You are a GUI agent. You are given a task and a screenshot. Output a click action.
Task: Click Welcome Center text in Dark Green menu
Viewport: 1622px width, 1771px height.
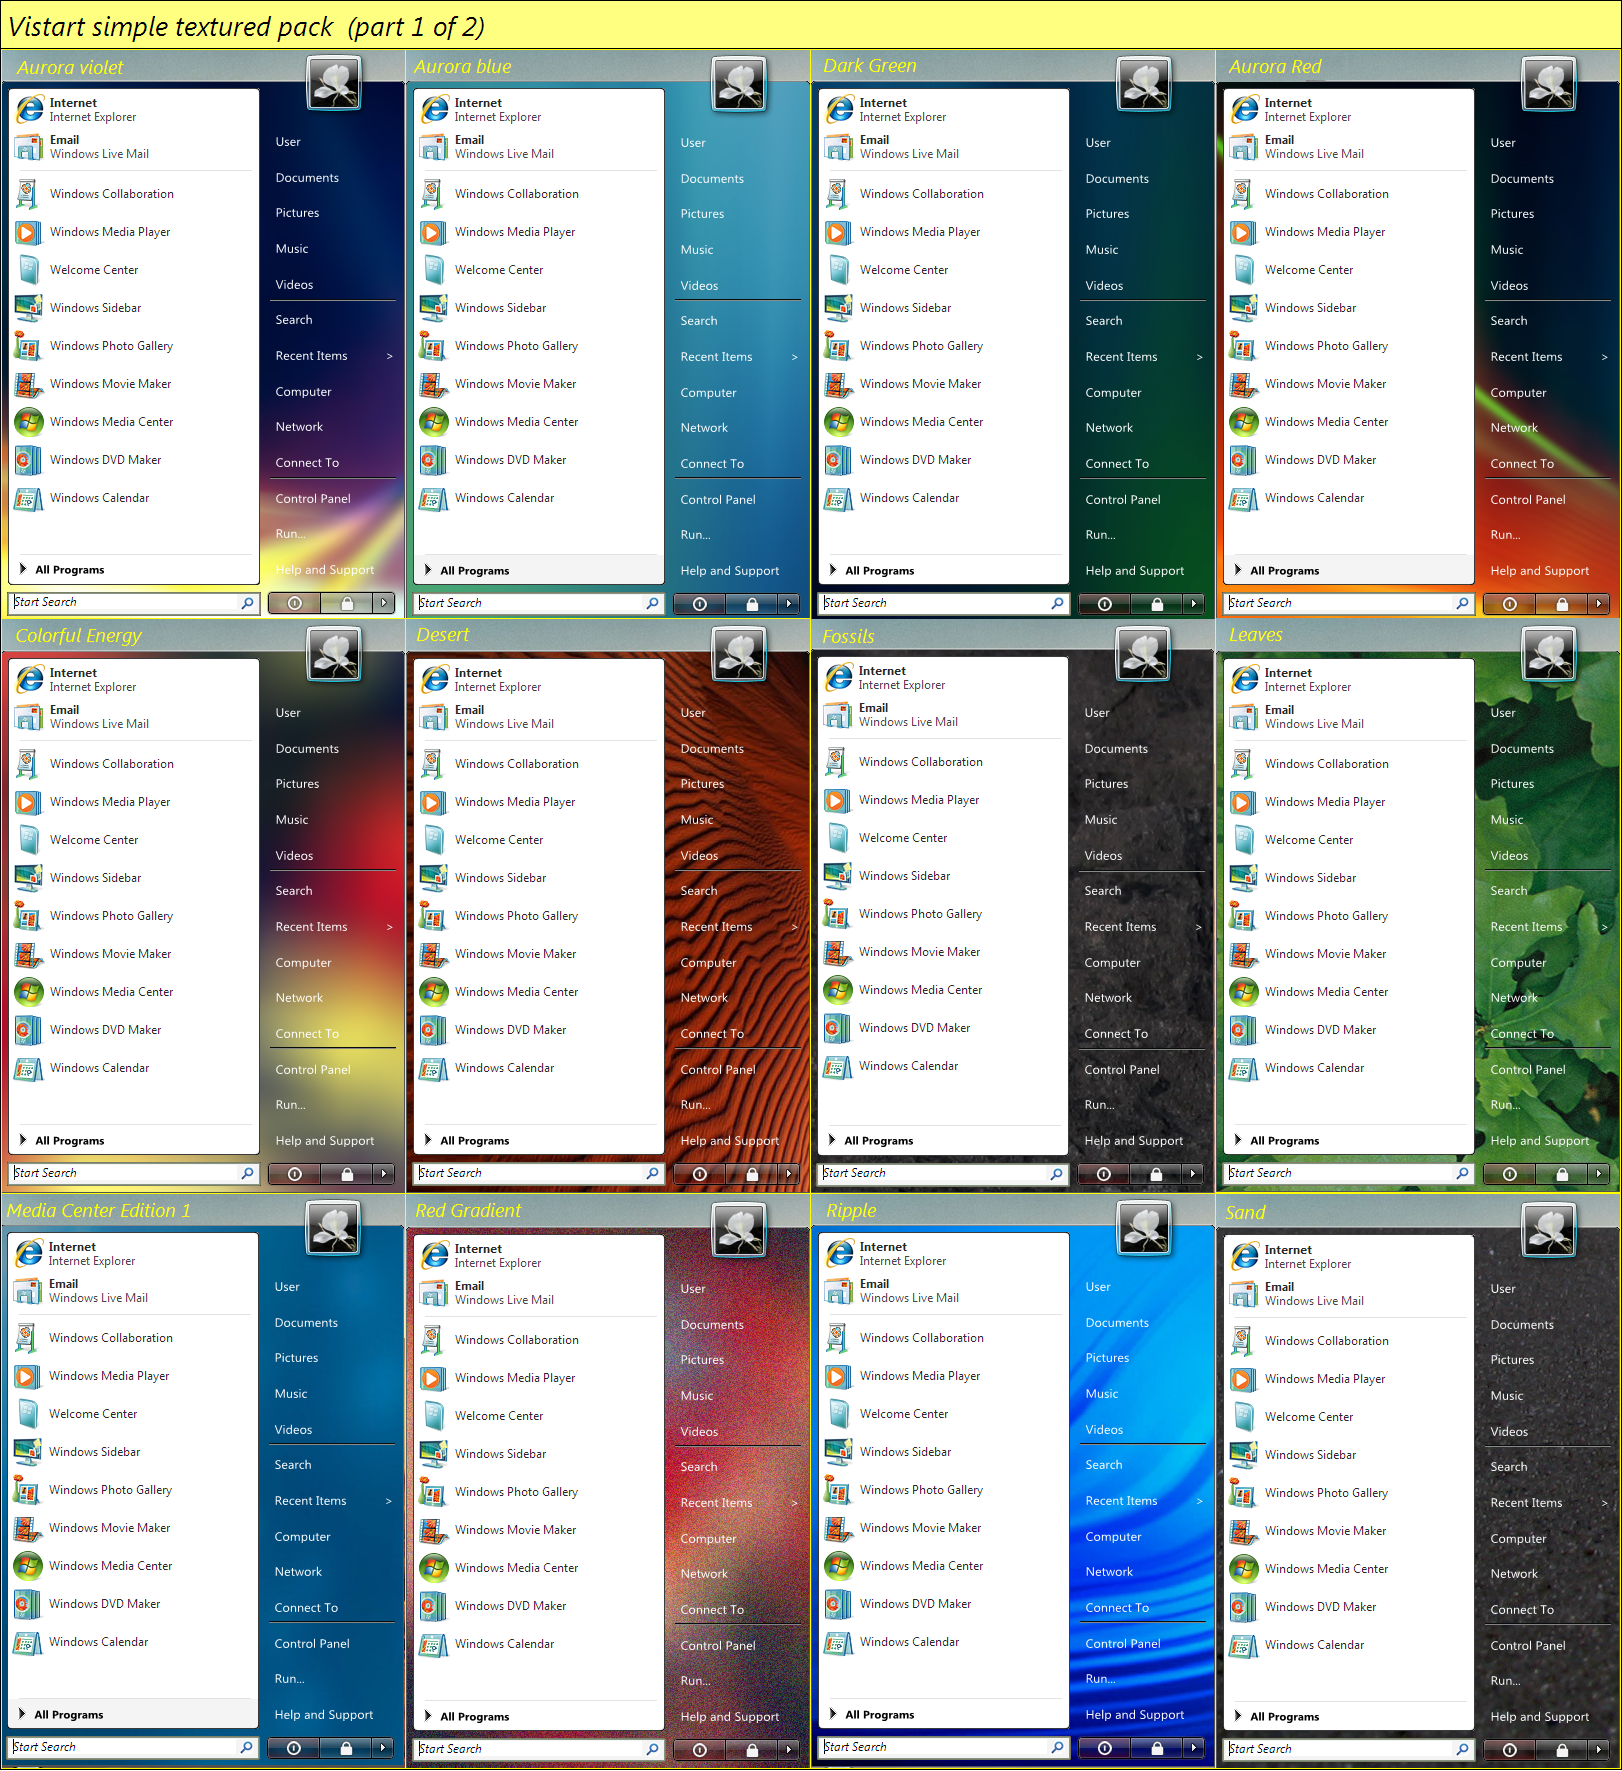(903, 270)
